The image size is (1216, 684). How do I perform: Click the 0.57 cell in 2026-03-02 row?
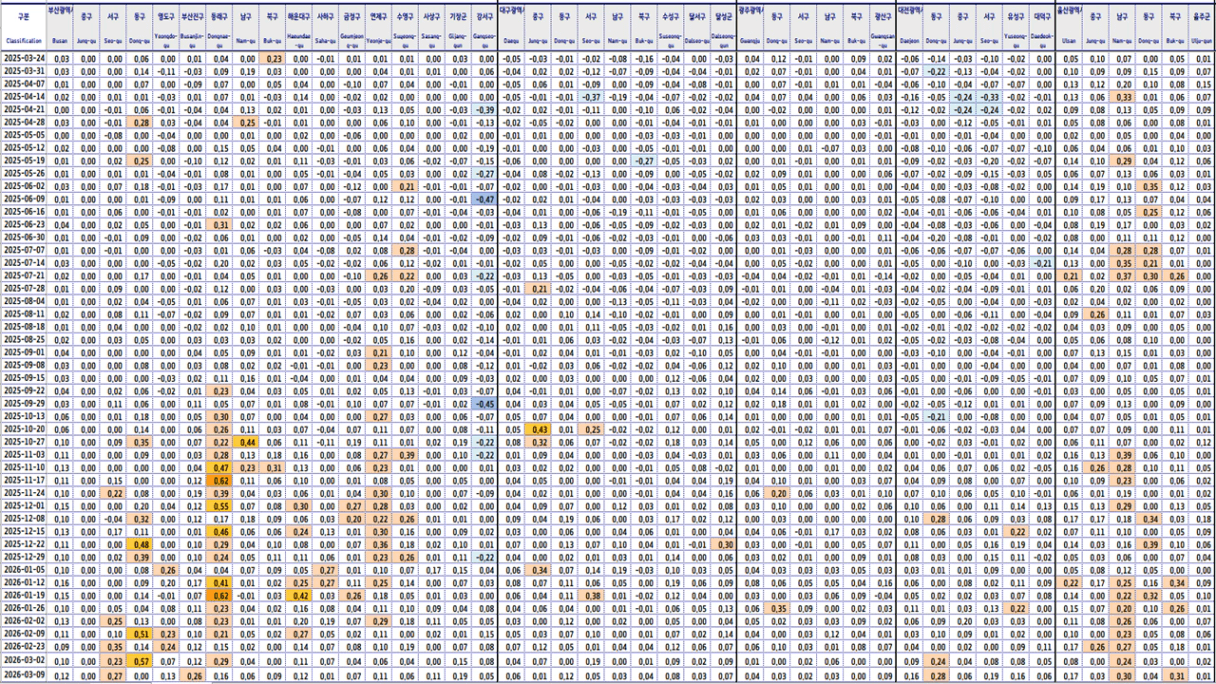[x=141, y=660]
